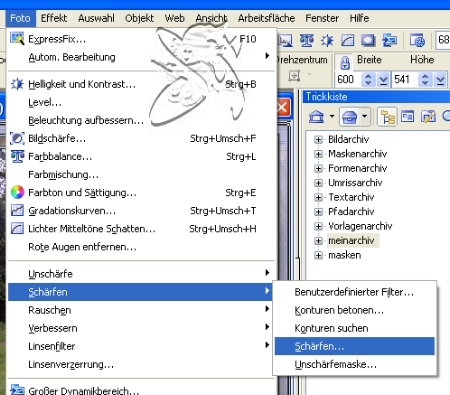This screenshot has height=395, width=450.
Task: Open the Trickkiste library chest icon
Action: click(x=349, y=117)
